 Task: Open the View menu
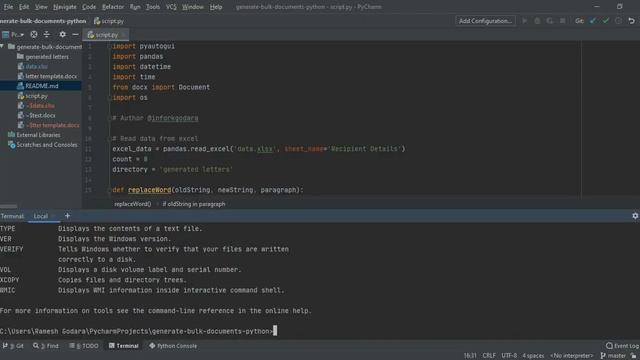[x=41, y=7]
